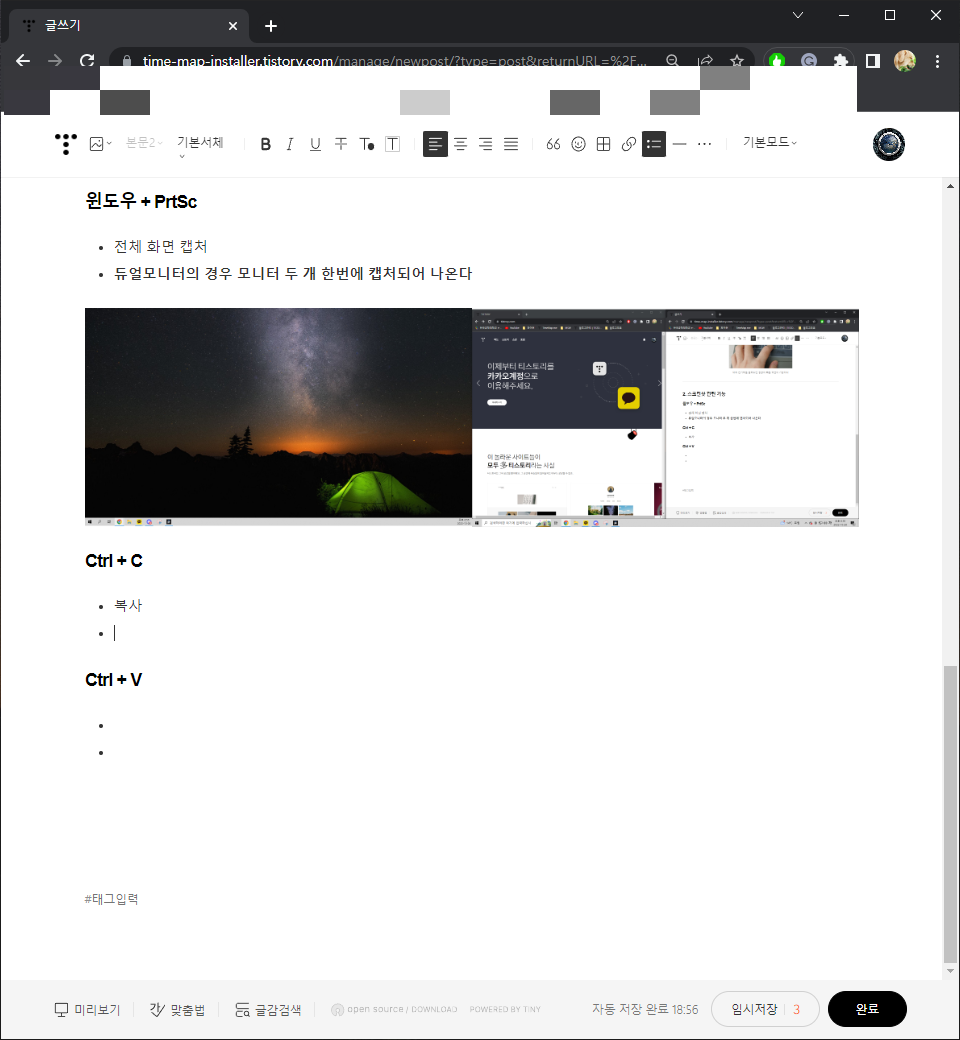This screenshot has height=1040, width=960.
Task: Click 임시저장 temporary save button
Action: pyautogui.click(x=765, y=1009)
